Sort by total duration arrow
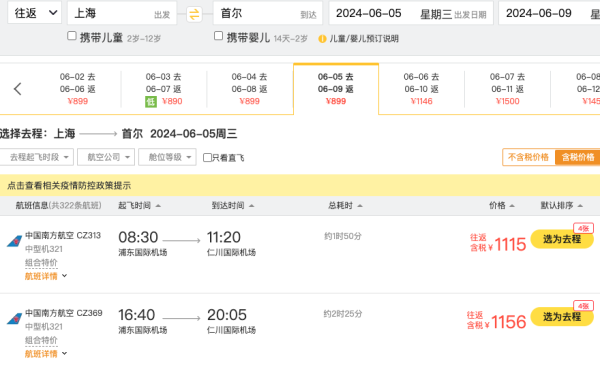 coord(360,206)
